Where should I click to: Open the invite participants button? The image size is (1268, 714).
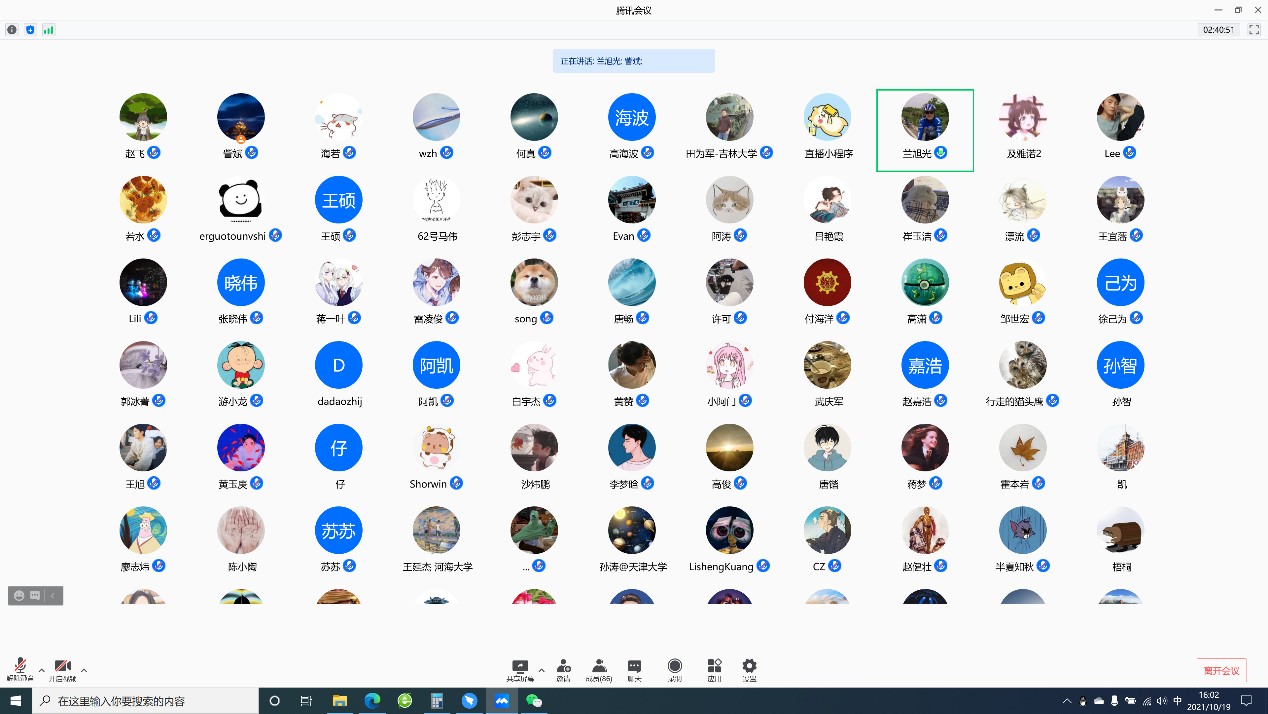(564, 669)
